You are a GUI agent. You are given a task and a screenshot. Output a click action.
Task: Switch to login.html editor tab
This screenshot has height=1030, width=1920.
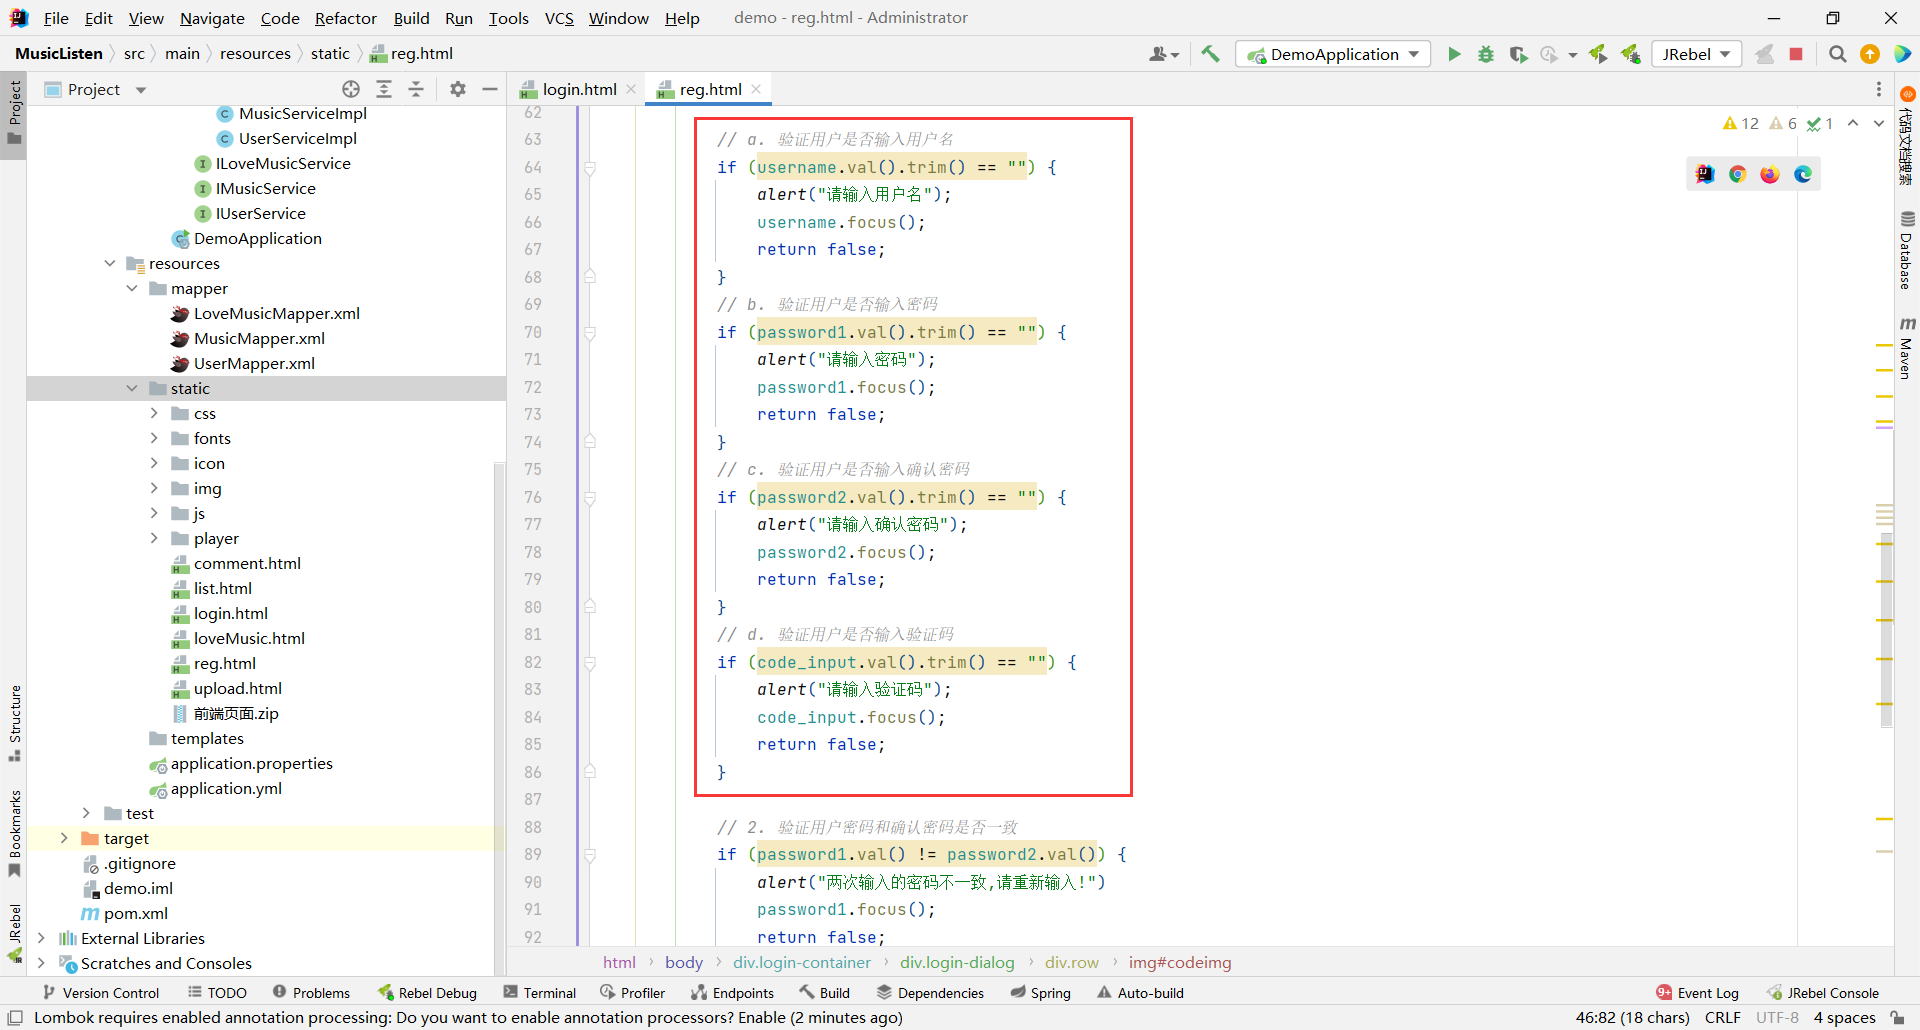(578, 89)
